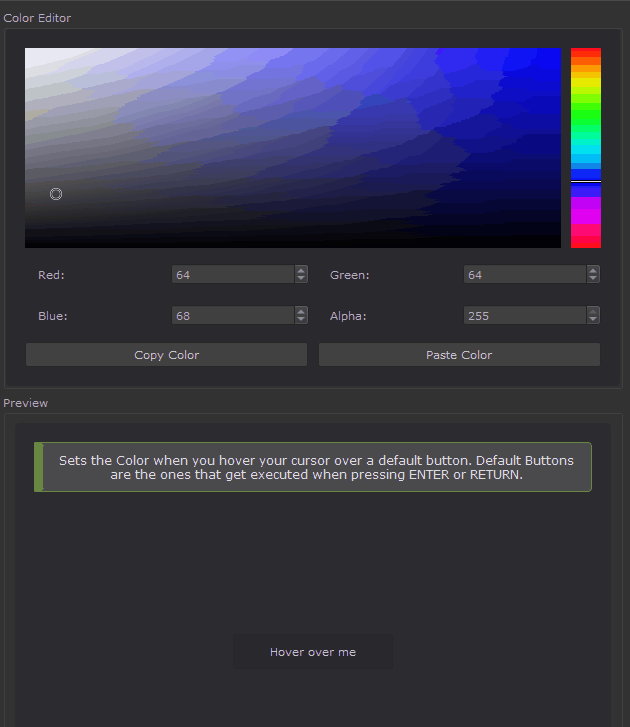630x727 pixels.
Task: Increment the Blue value spinner
Action: pos(301,311)
